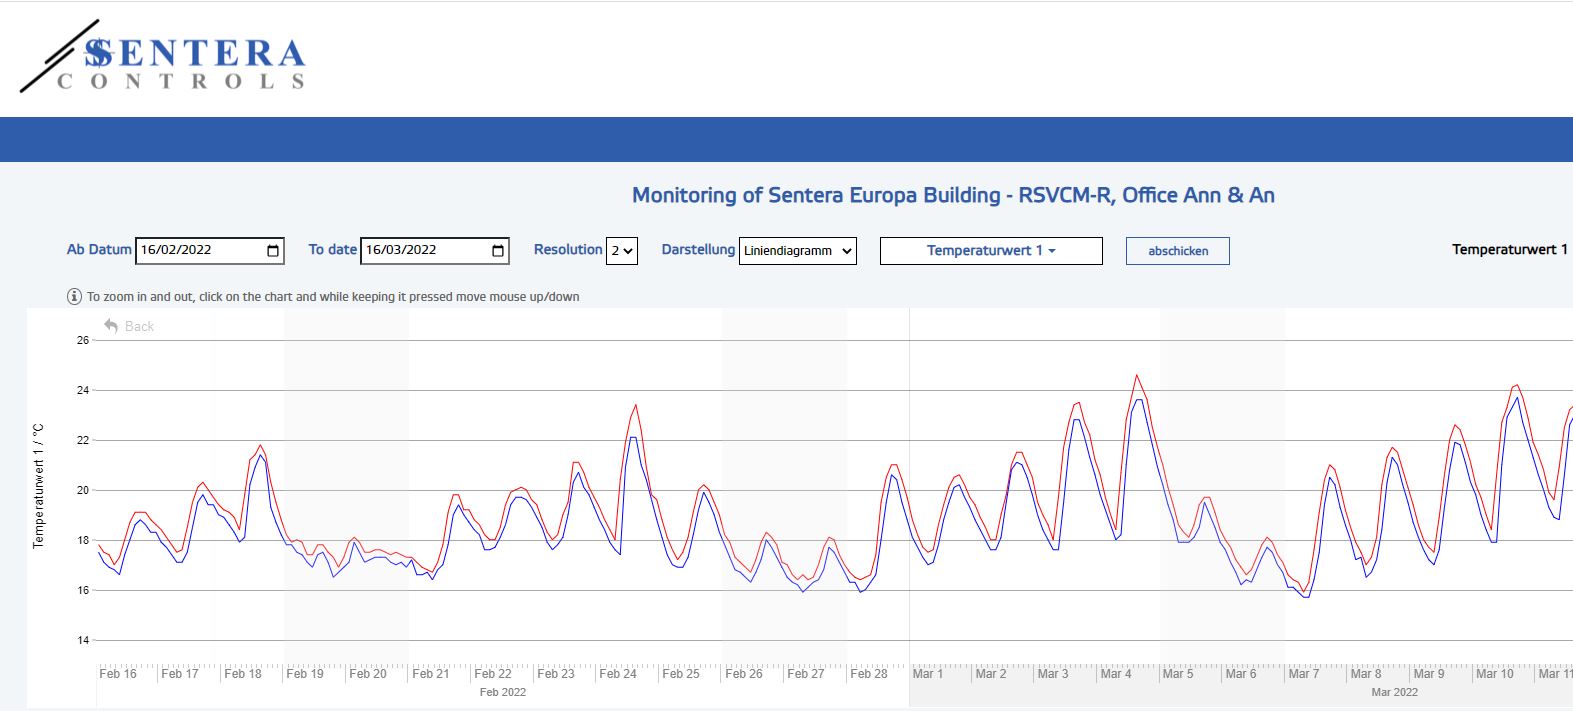Click the Feb 26 axis label
Image resolution: width=1573 pixels, height=711 pixels.
tap(744, 674)
